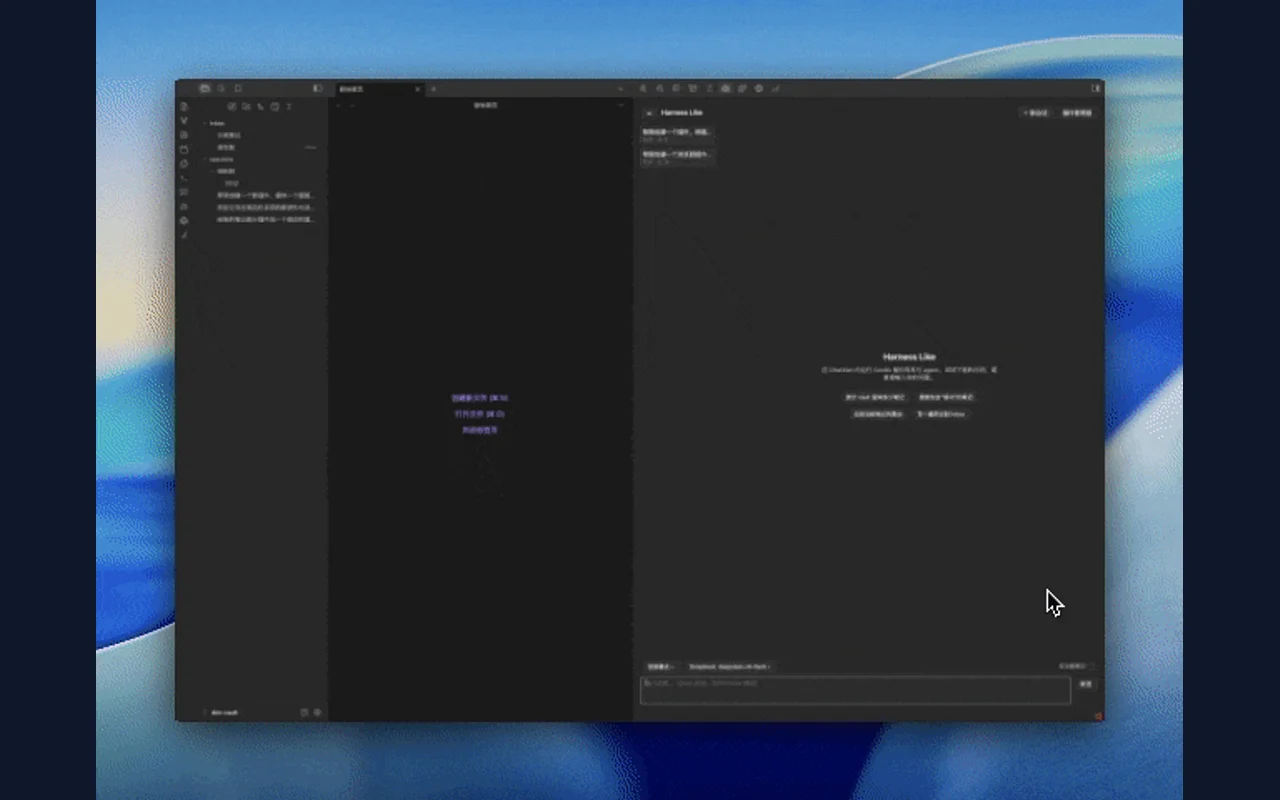Toggle the right sidebar
Viewport: 1280px width, 800px height.
(1096, 88)
